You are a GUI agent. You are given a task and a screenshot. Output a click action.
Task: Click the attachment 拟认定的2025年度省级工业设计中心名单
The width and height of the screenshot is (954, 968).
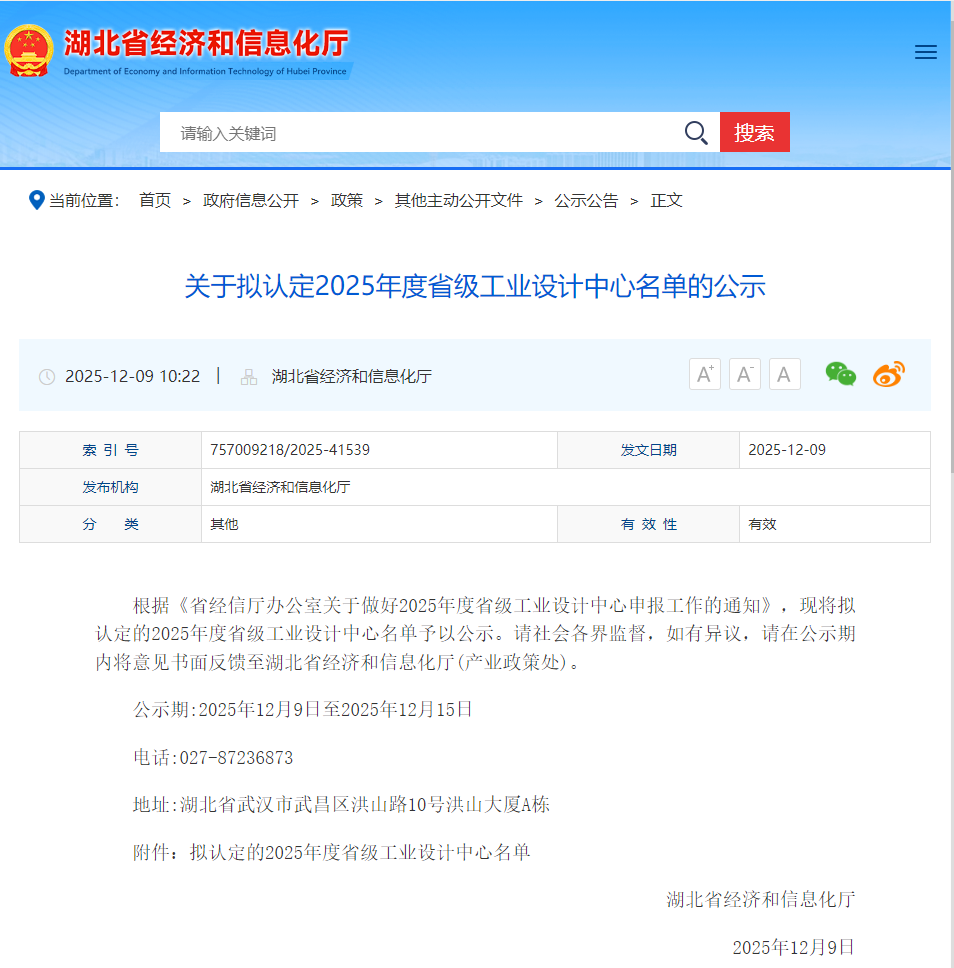coord(360,852)
